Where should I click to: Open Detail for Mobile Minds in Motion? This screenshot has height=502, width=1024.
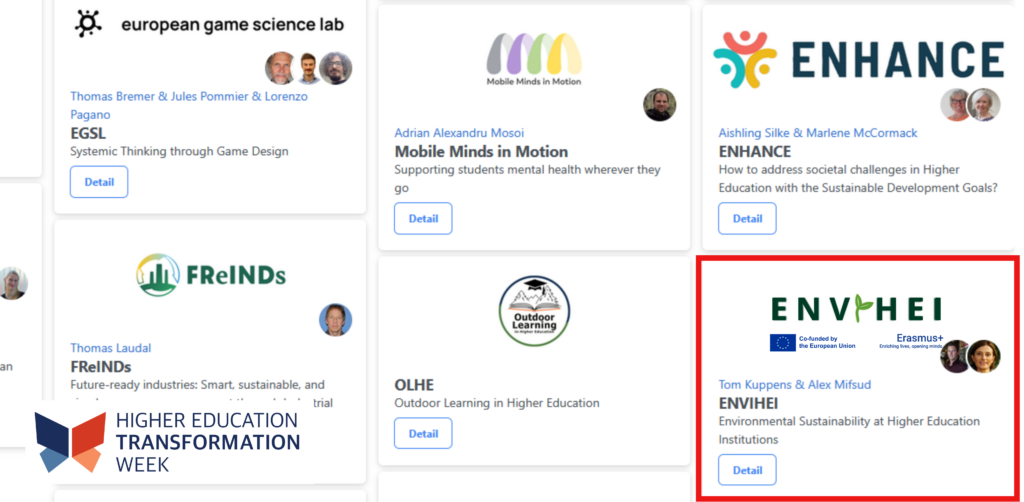click(423, 219)
